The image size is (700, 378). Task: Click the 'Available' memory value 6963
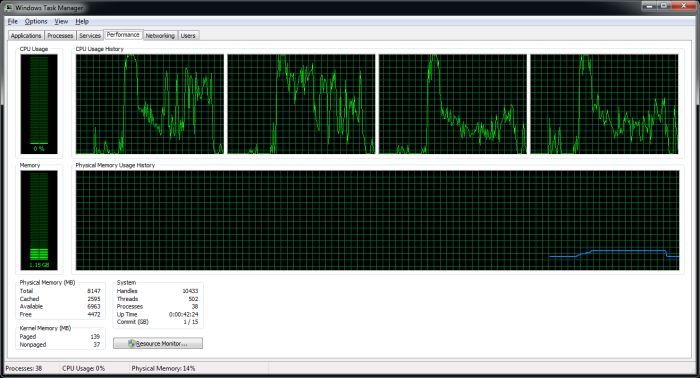pyautogui.click(x=94, y=307)
